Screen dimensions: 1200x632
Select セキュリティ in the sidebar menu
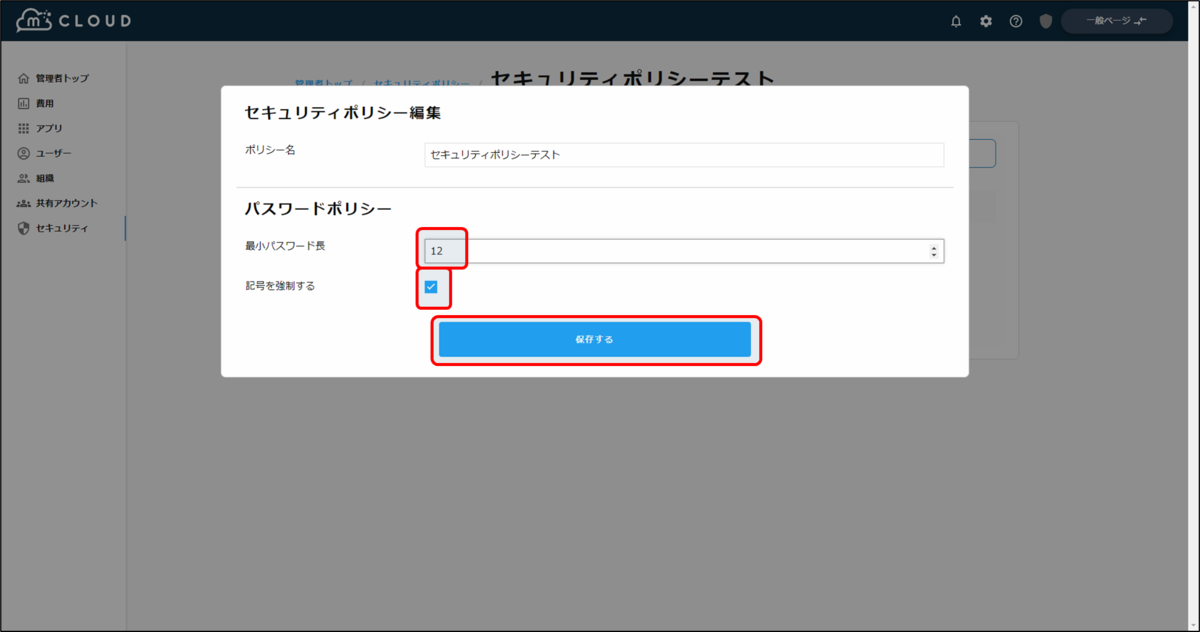pos(60,227)
